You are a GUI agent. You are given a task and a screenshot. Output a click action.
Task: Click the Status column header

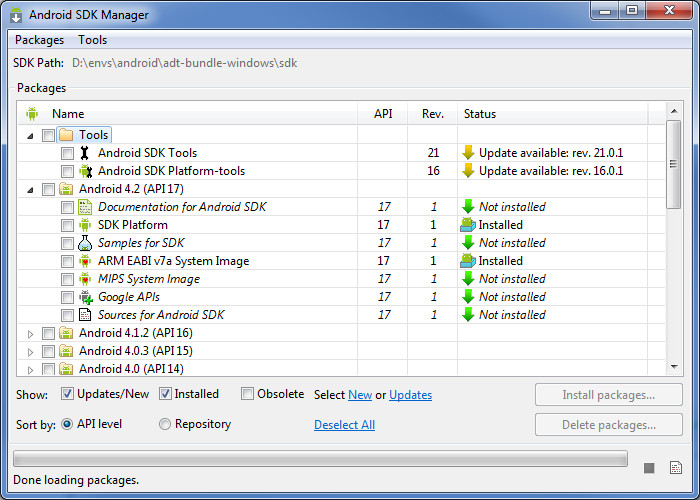point(553,113)
